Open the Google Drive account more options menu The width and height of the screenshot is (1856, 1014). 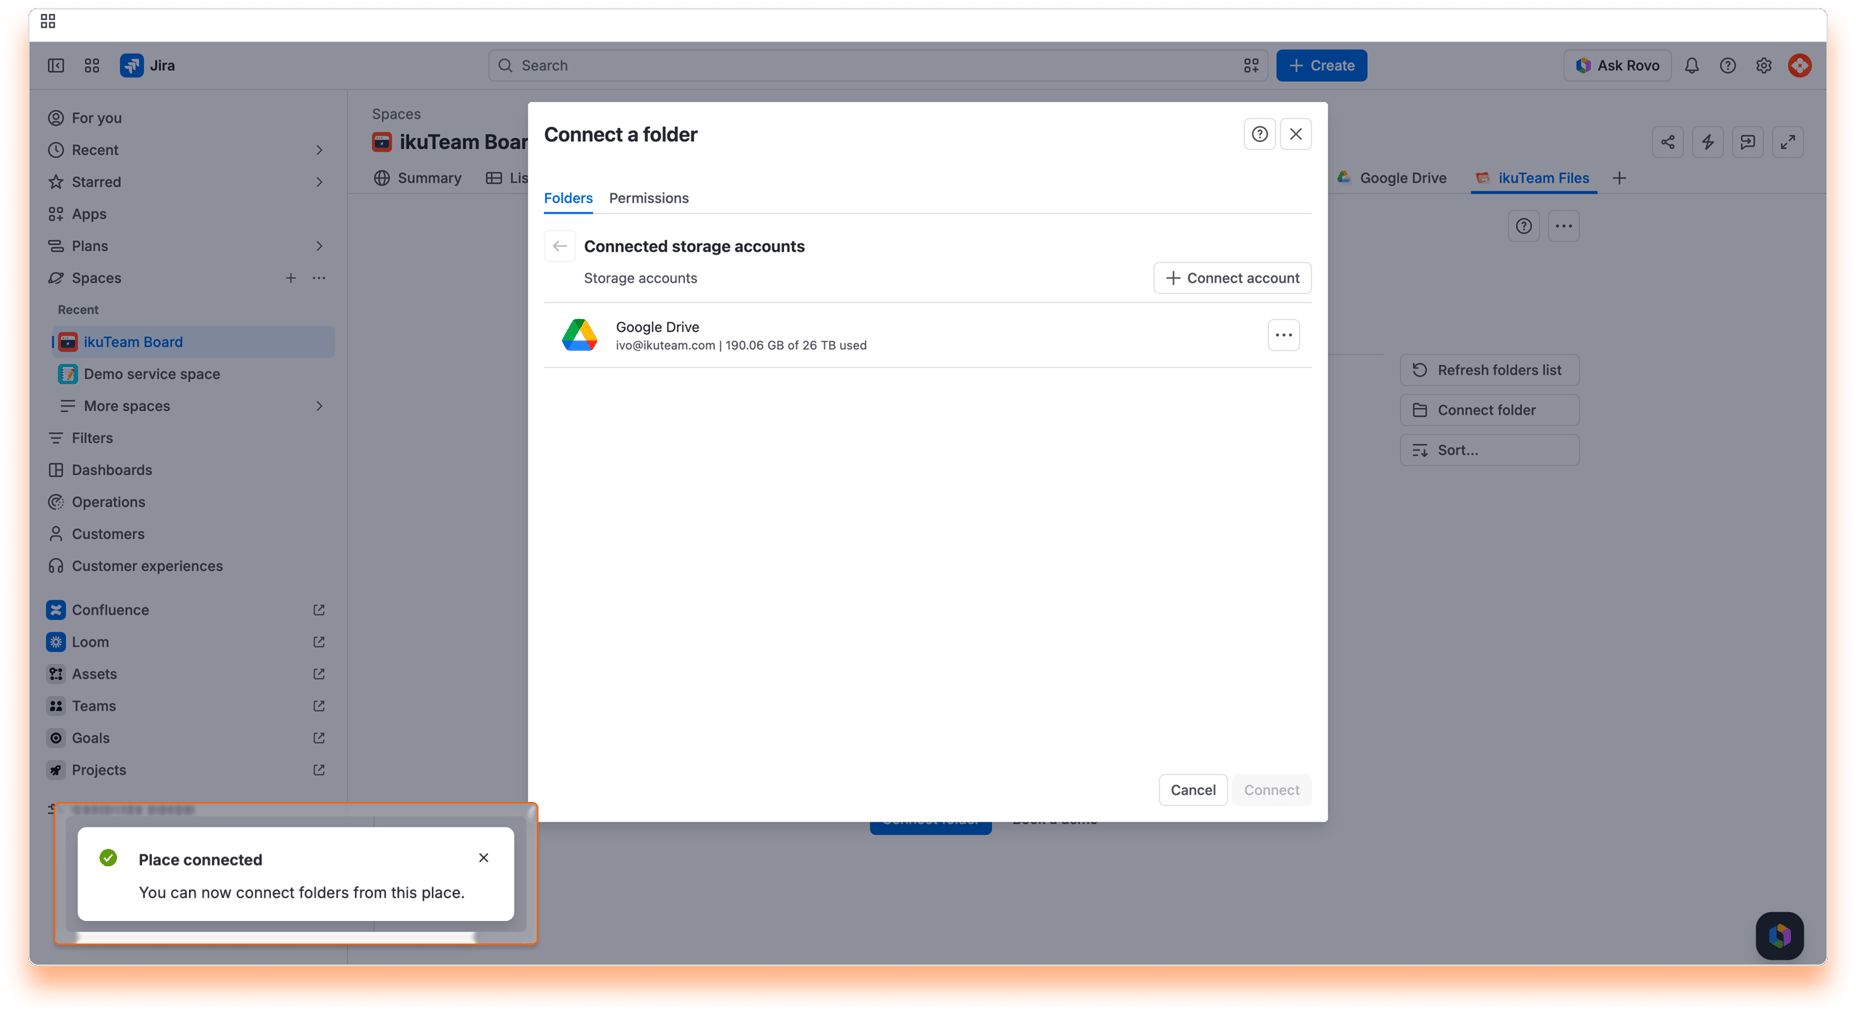point(1284,335)
